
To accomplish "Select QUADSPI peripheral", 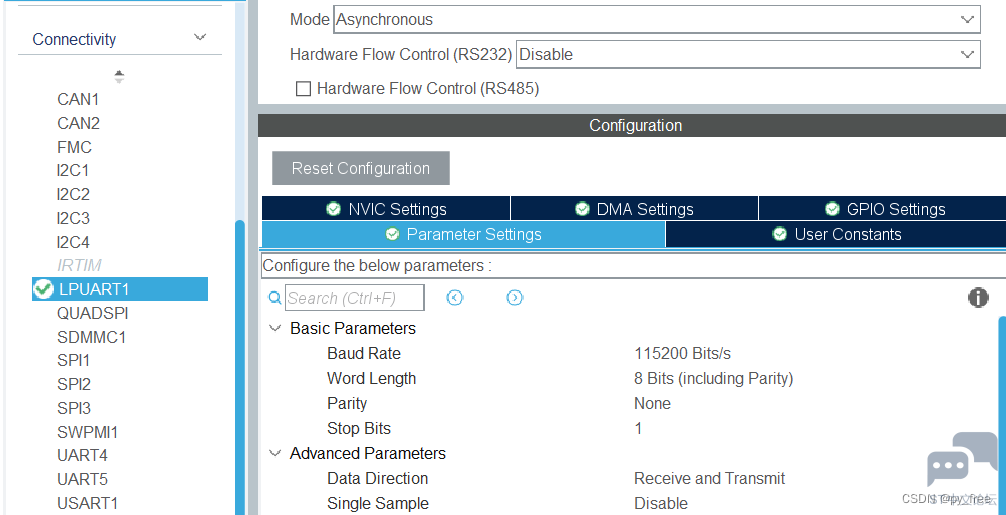I will 92,313.
